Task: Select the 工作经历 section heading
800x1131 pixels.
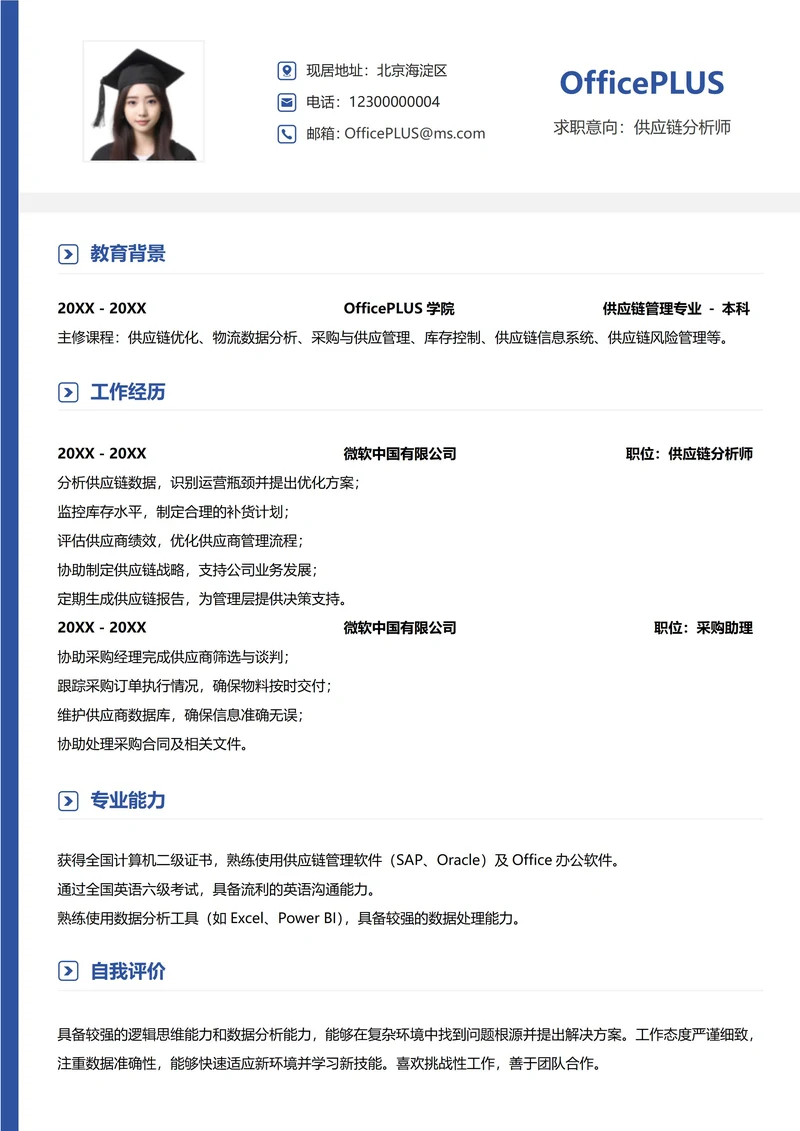Action: pyautogui.click(x=128, y=392)
